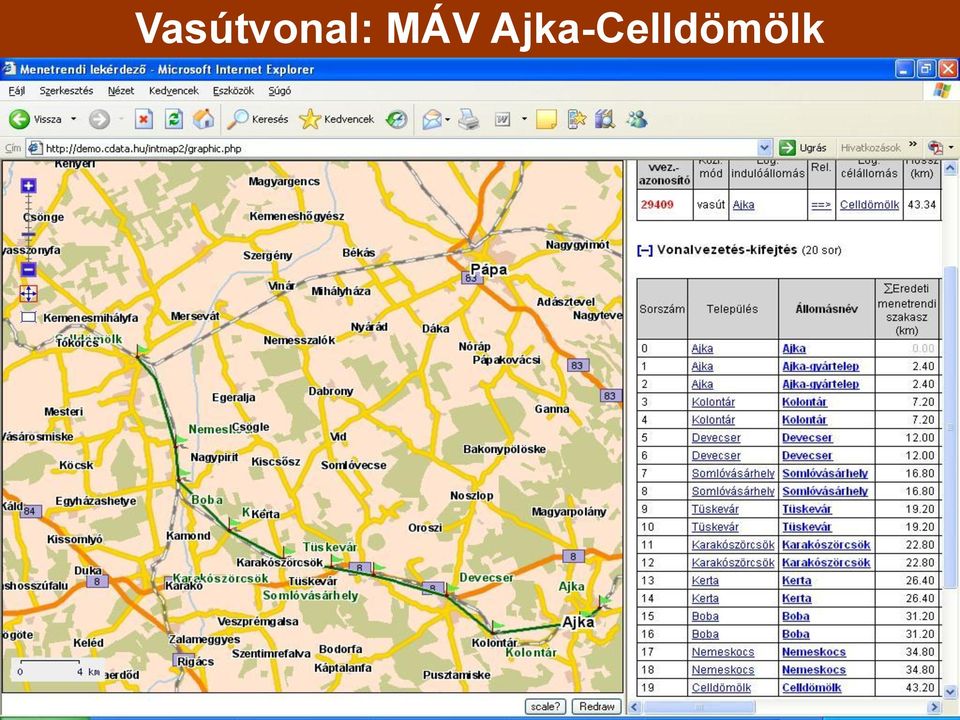Click the Ugrás go button
Screen dimensions: 960x720
804,148
